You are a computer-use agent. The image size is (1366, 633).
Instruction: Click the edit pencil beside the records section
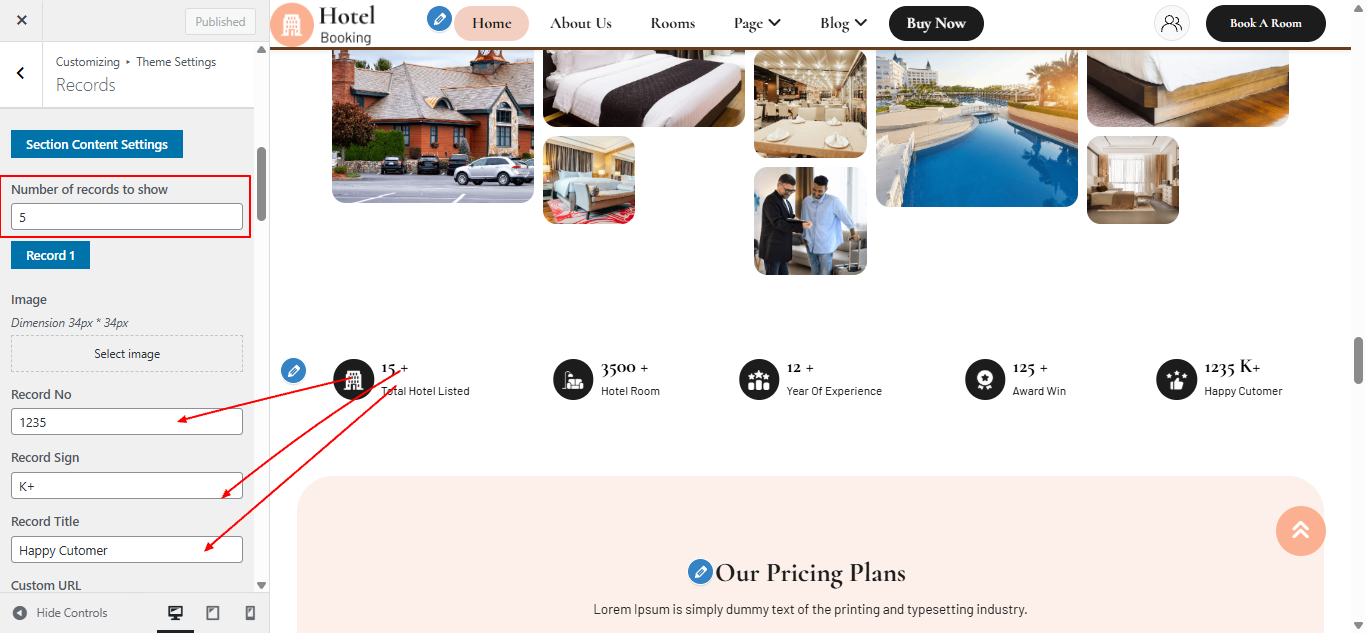293,371
